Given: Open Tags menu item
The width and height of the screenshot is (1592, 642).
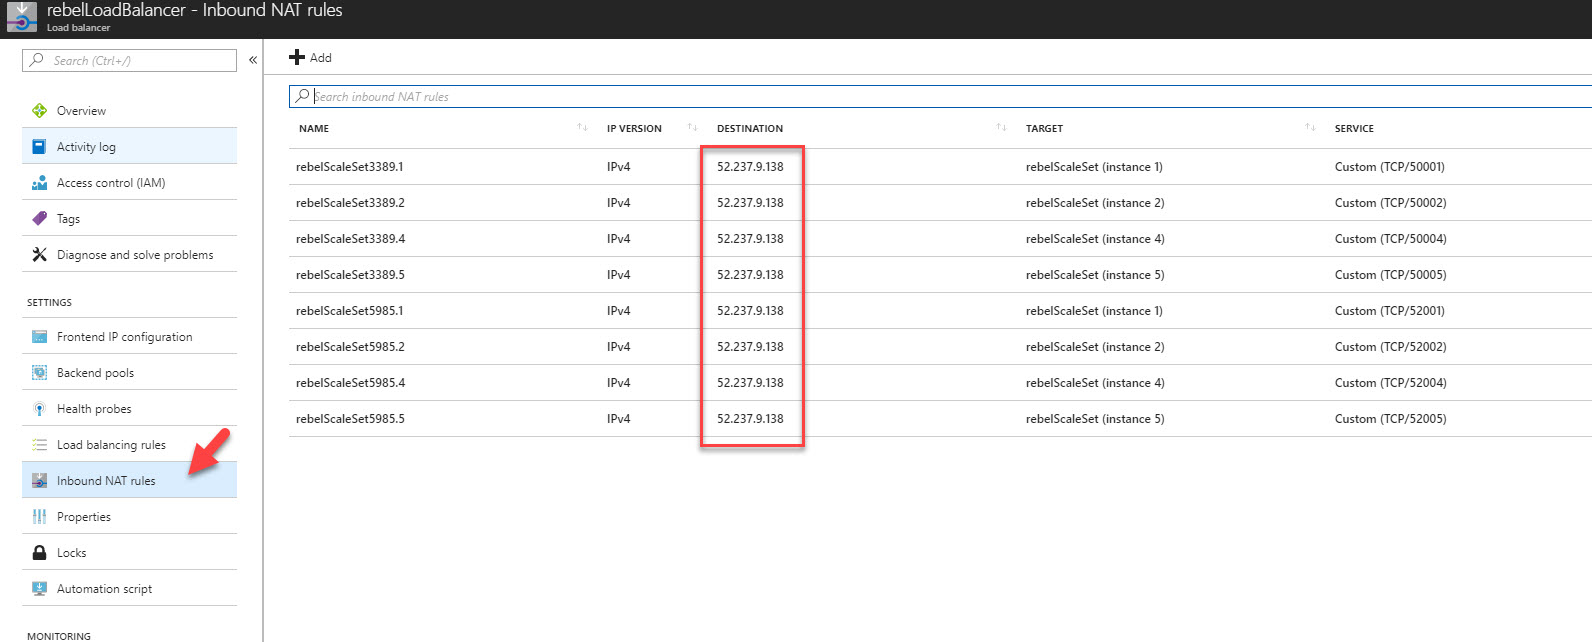Looking at the screenshot, I should click(x=129, y=219).
